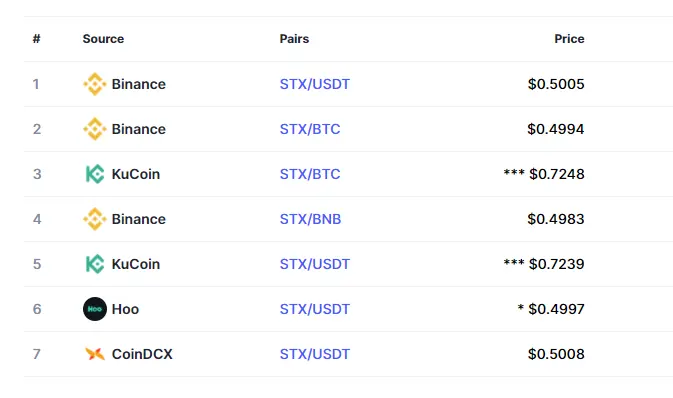Click the CoinDCX exchange name
Screen dimensions: 673x398
[142, 354]
